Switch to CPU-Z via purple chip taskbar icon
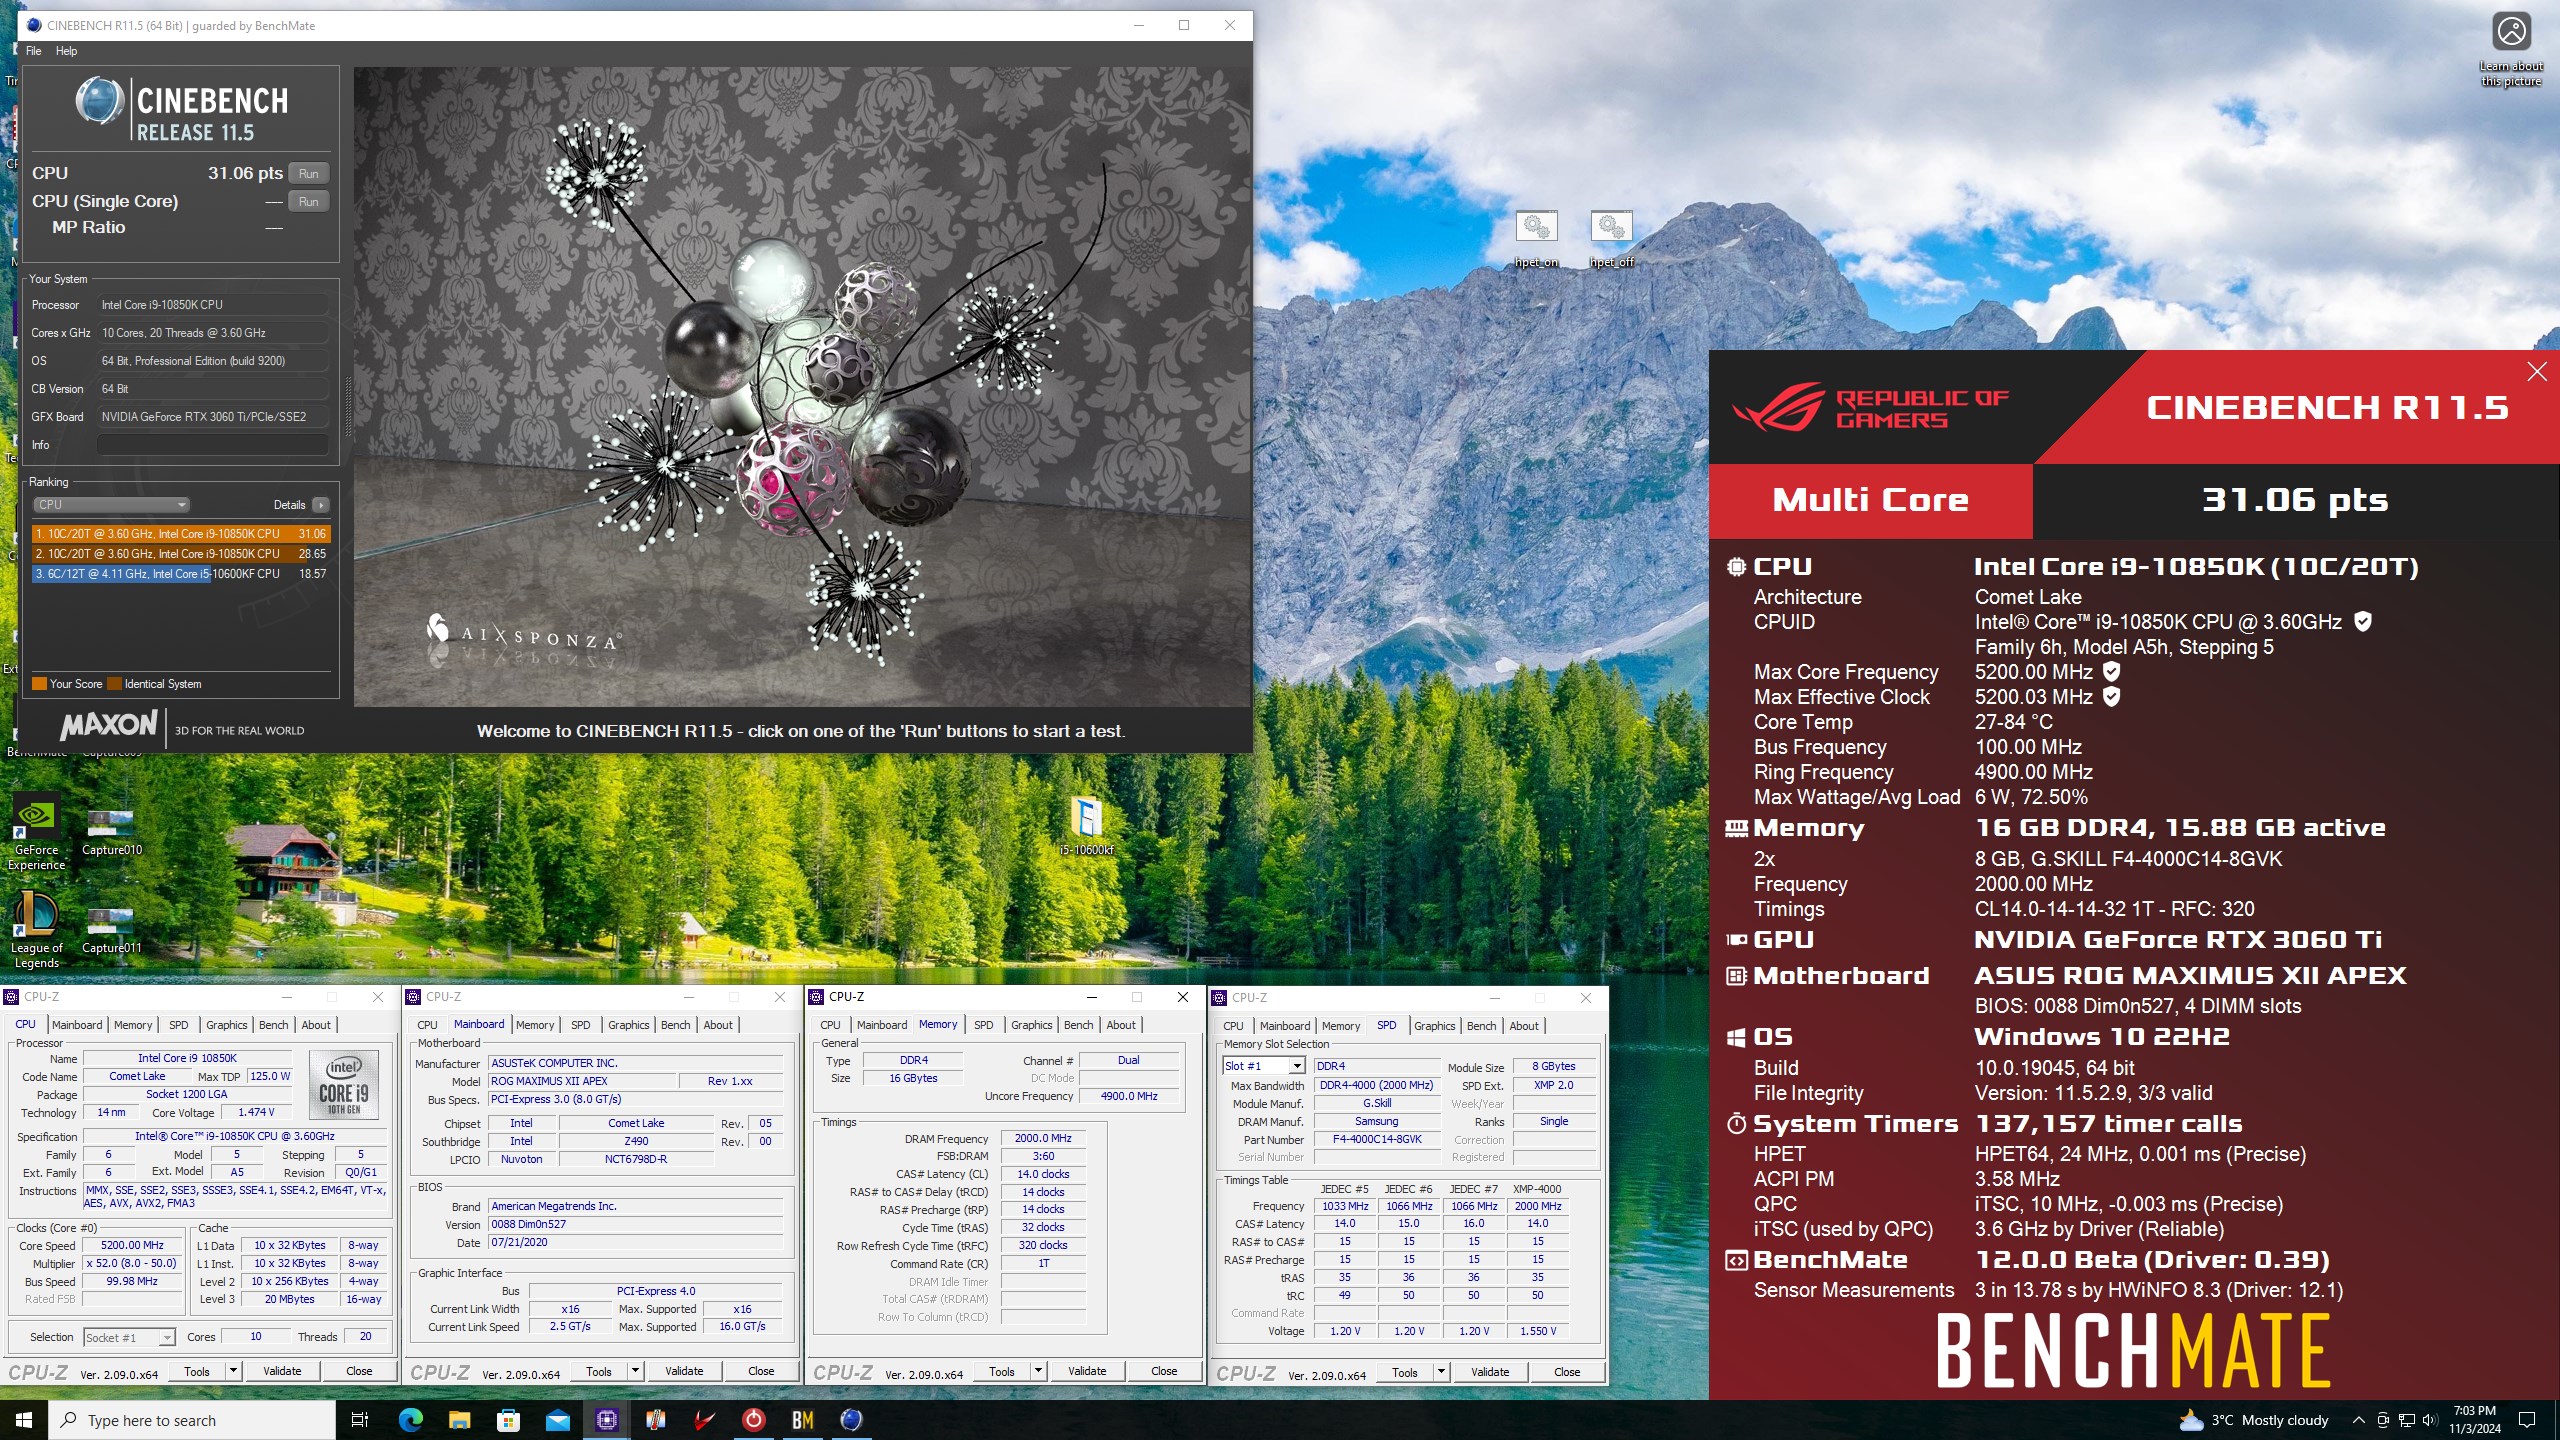Screen dimensions: 2560x1440 coord(606,1420)
